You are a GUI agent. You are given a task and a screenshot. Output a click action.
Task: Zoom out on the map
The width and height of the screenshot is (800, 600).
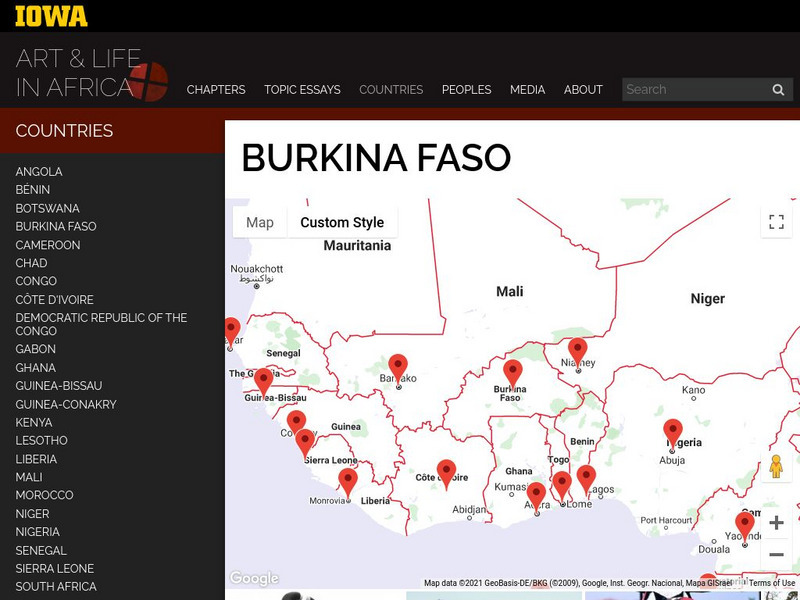[776, 555]
